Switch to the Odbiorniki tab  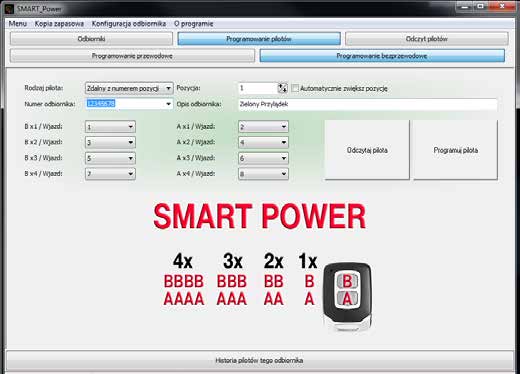click(91, 39)
